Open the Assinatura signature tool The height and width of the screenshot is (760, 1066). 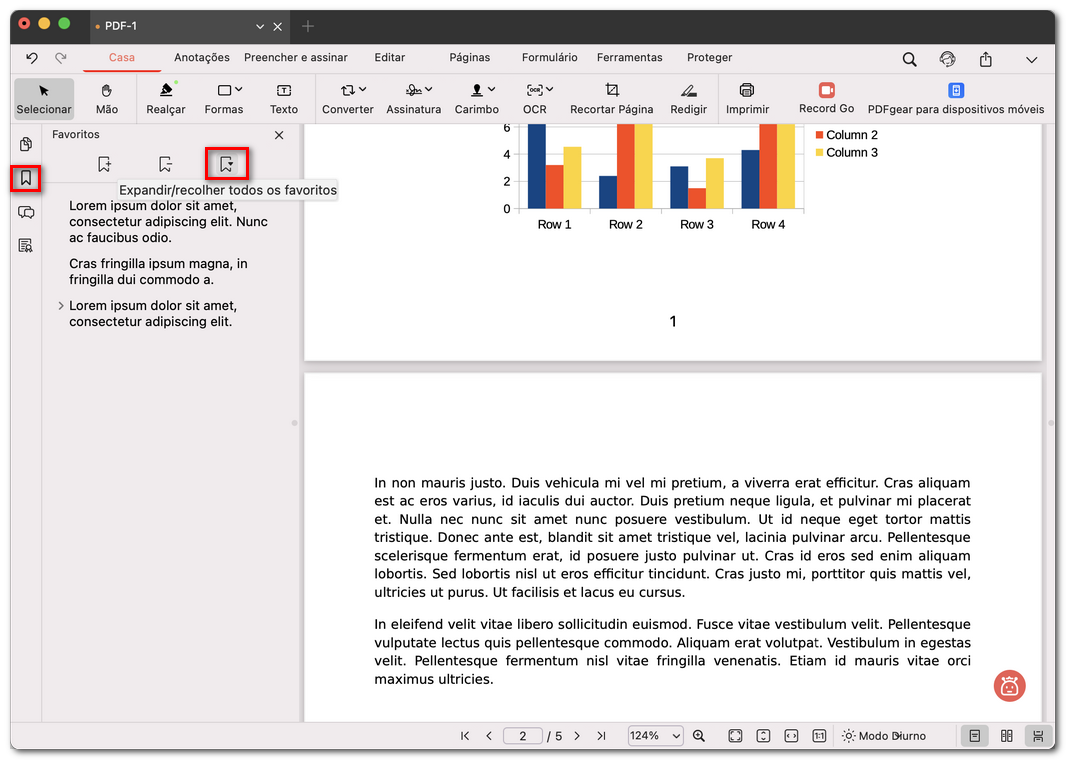click(x=413, y=98)
